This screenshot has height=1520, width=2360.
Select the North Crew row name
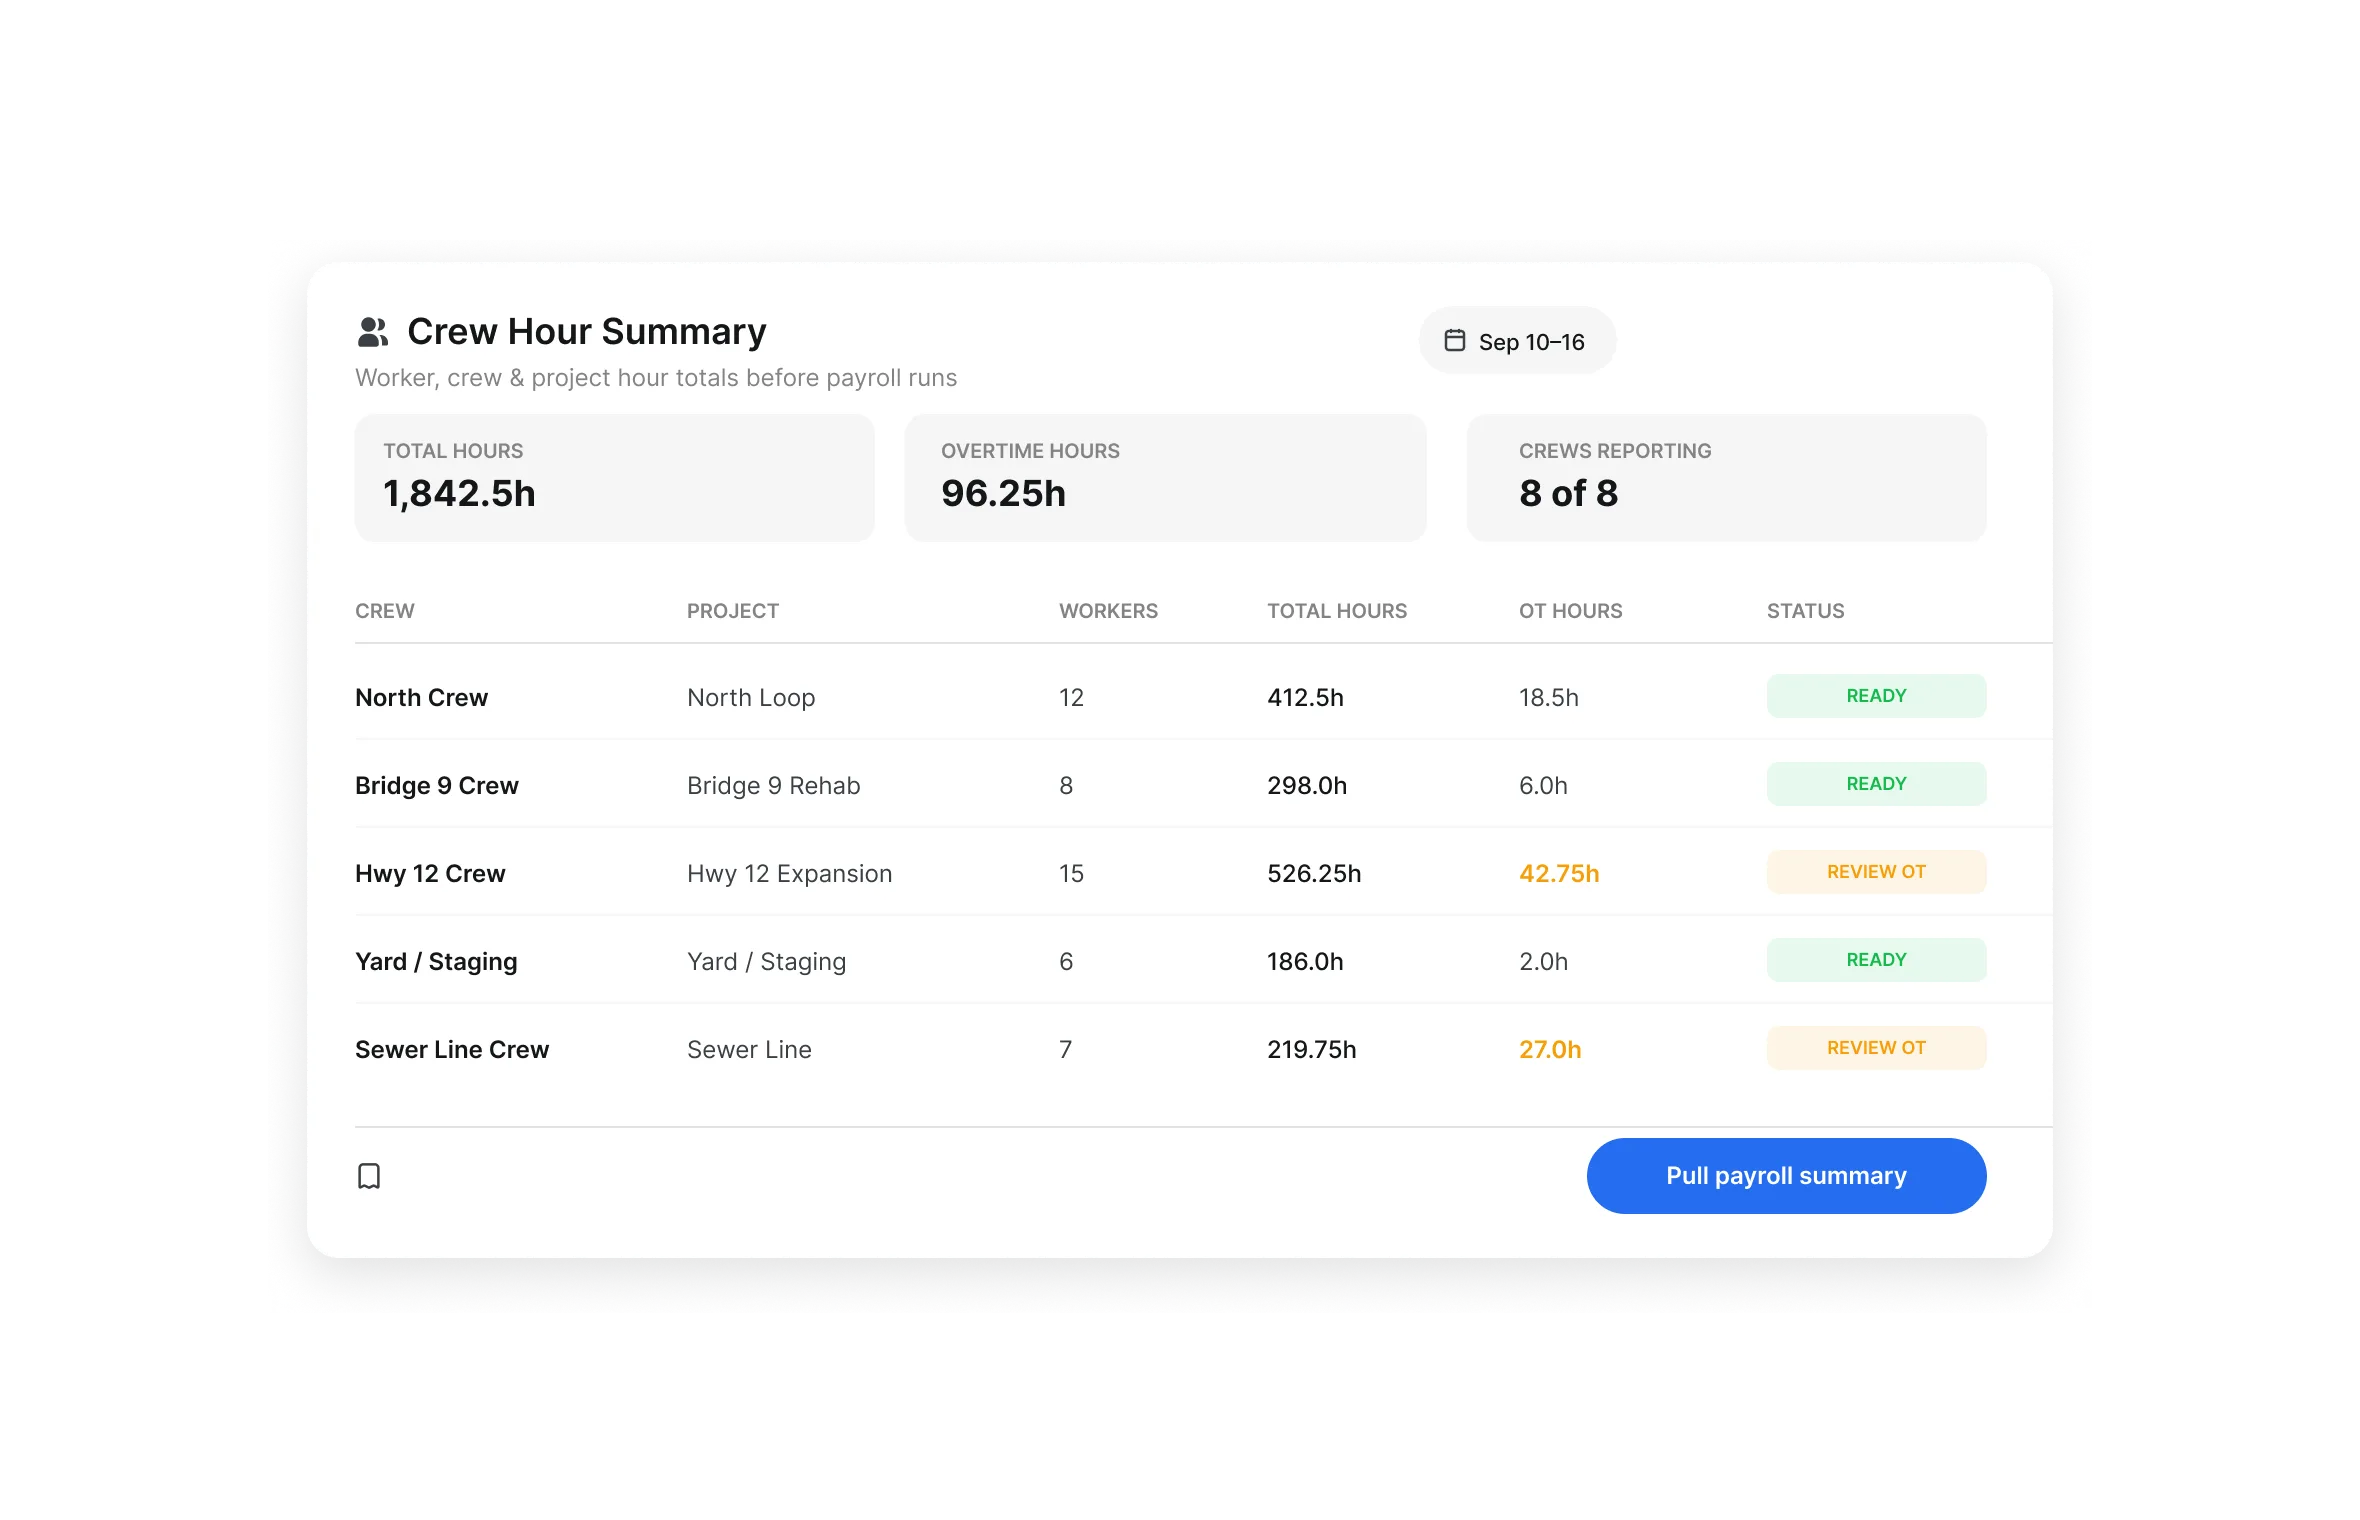point(421,697)
